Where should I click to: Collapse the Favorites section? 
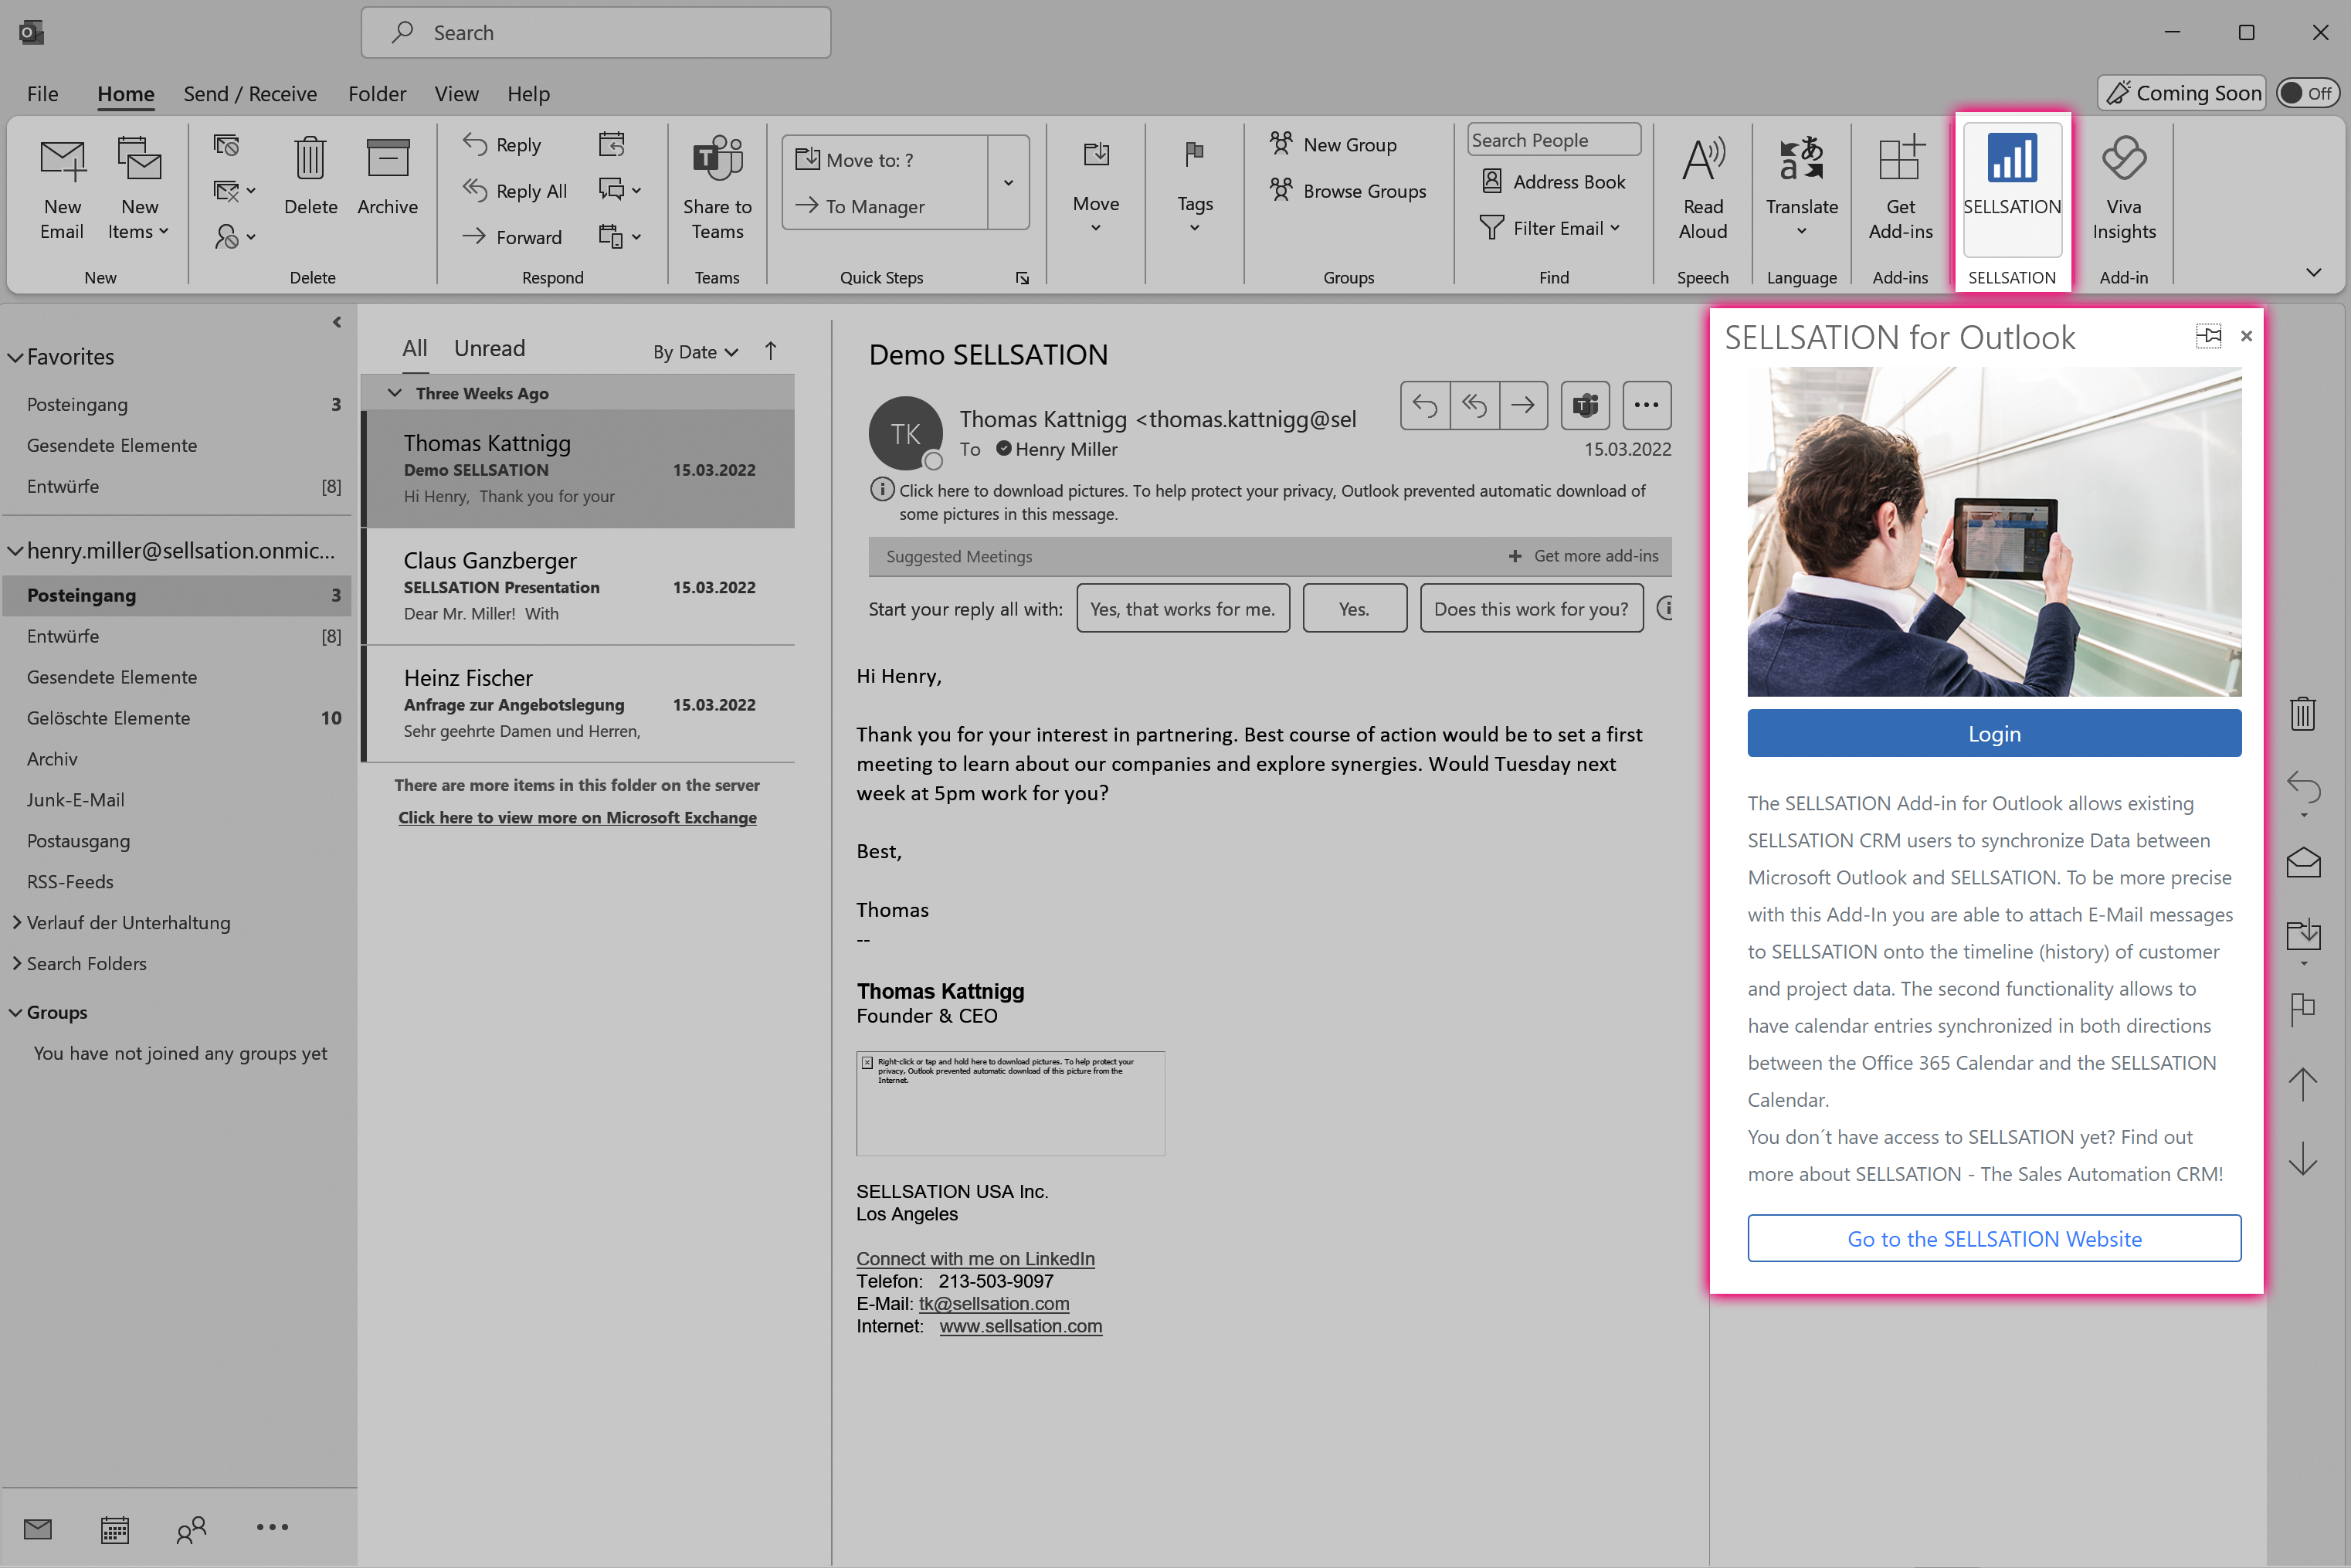(x=15, y=357)
